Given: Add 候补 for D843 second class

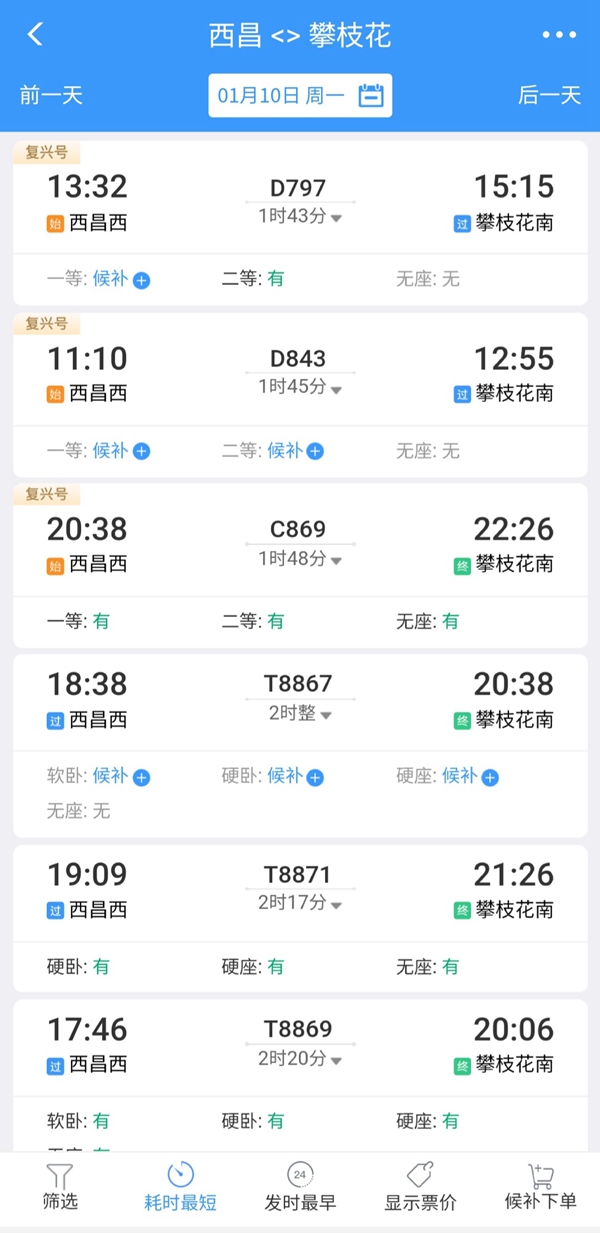Looking at the screenshot, I should coord(315,451).
